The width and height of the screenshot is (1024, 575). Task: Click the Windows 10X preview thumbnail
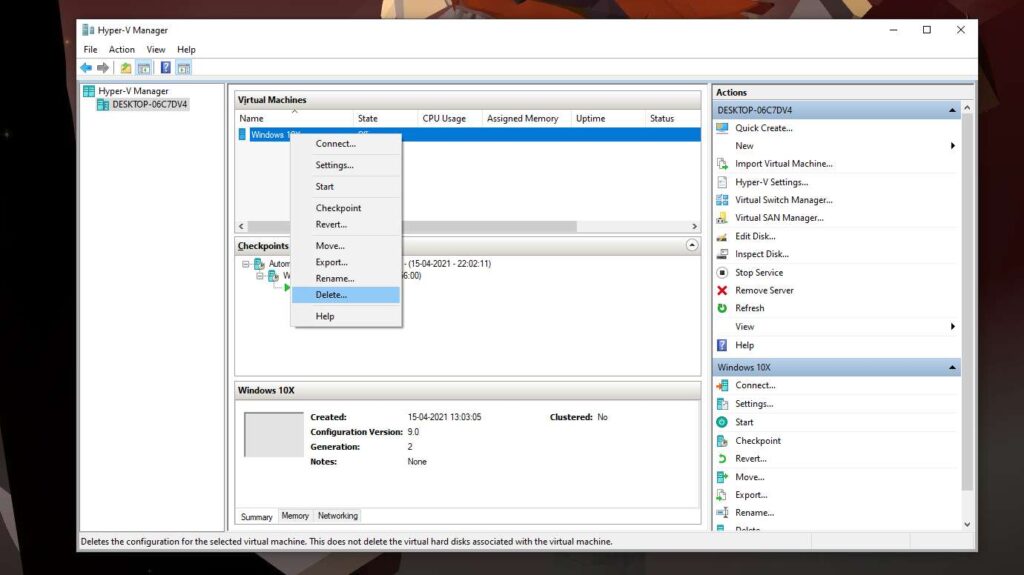274,435
